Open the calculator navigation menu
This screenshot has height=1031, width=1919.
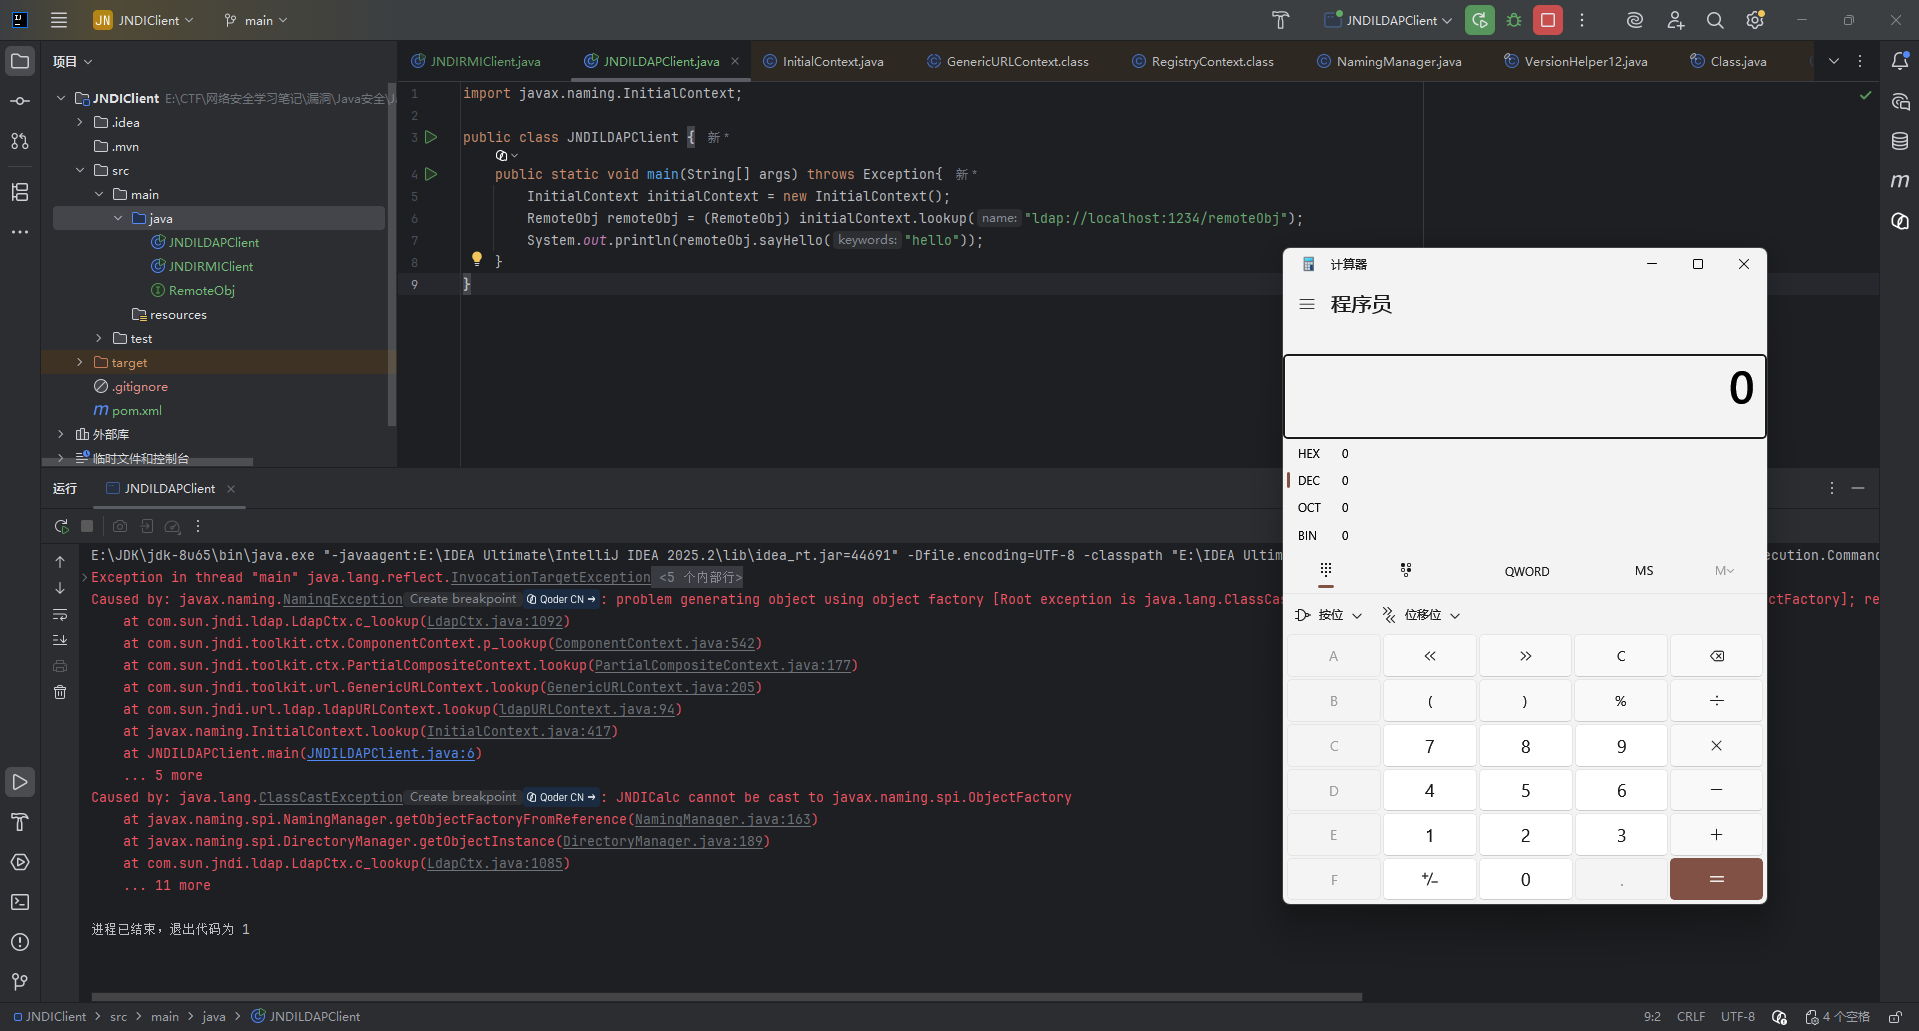tap(1307, 304)
